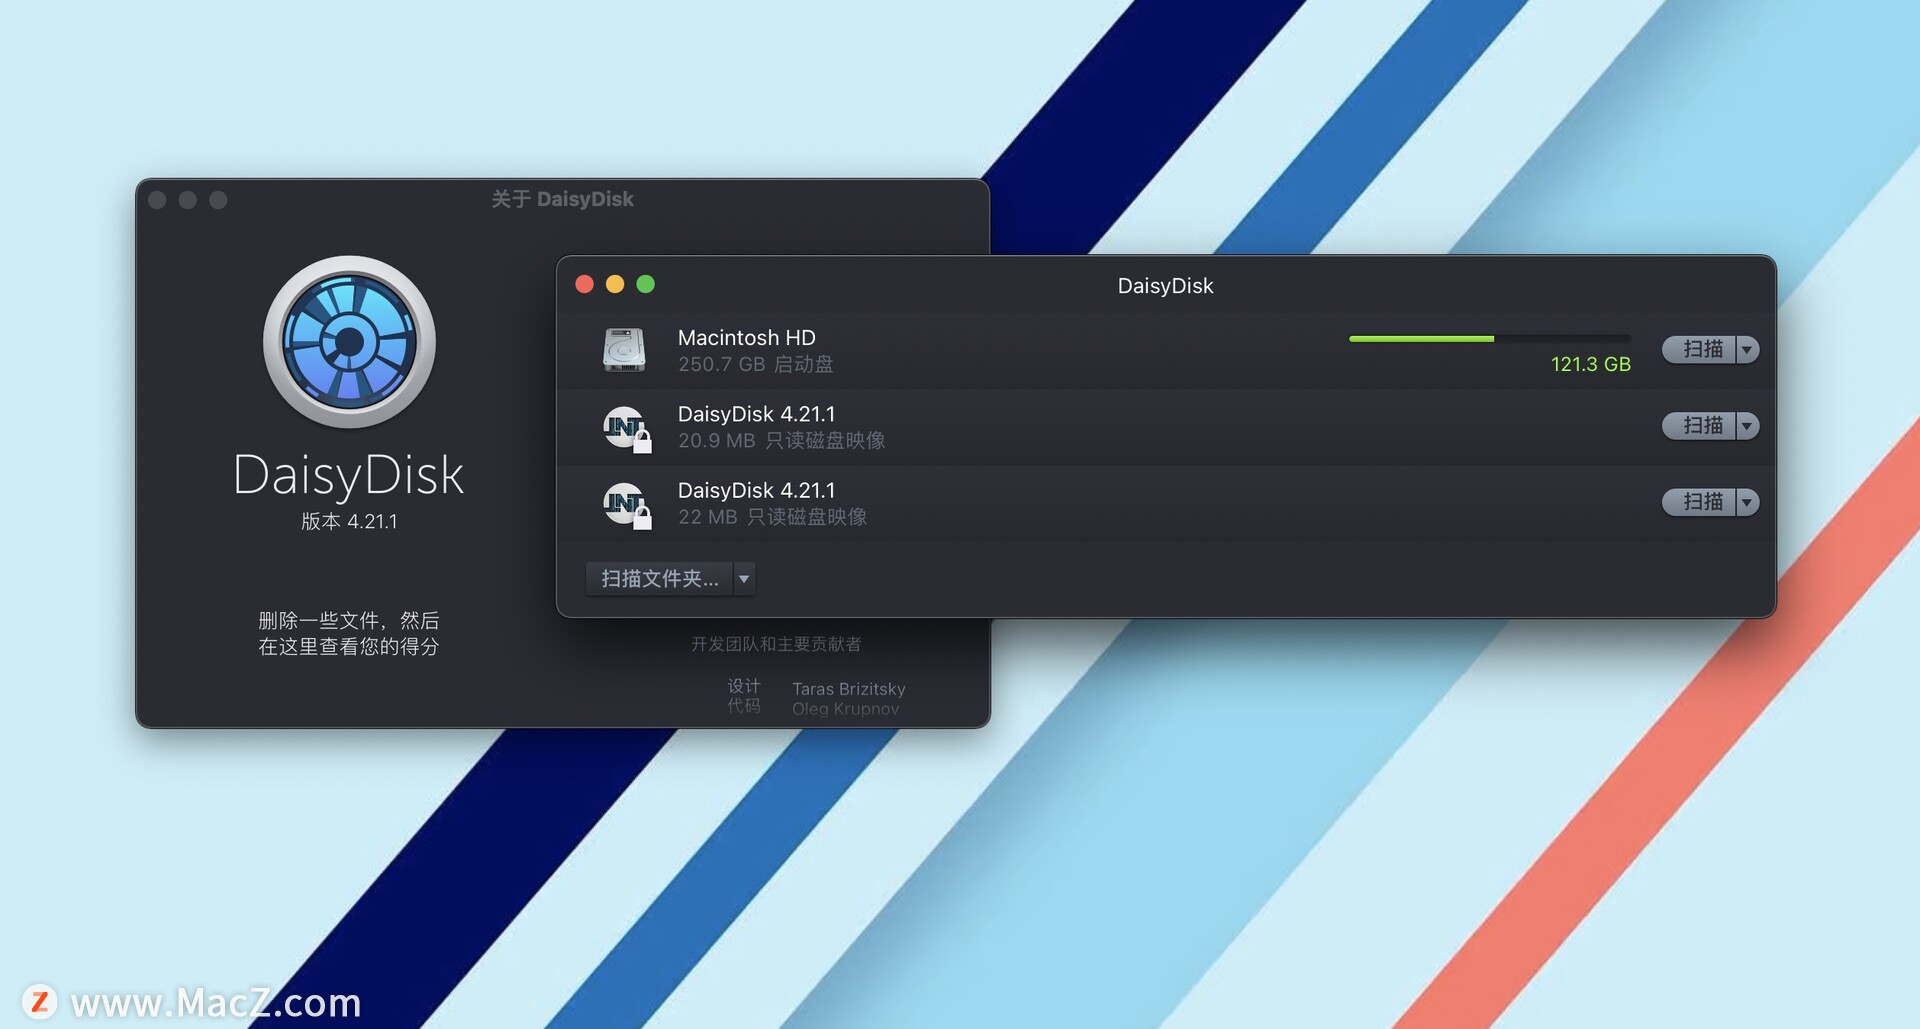
Task: Open scan options dropdown for Macintosh HD
Action: coord(1747,349)
